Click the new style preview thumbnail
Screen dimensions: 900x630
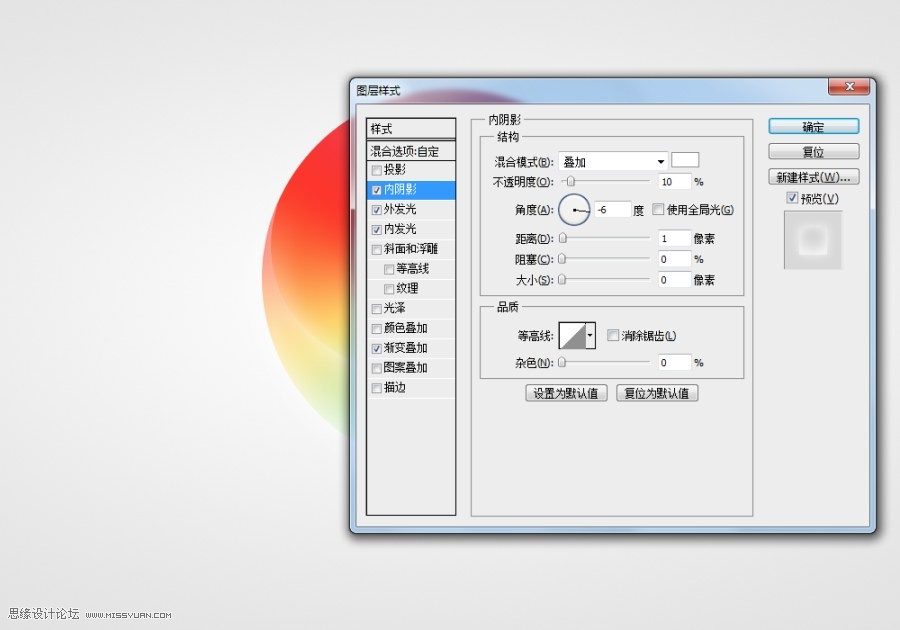click(x=812, y=240)
